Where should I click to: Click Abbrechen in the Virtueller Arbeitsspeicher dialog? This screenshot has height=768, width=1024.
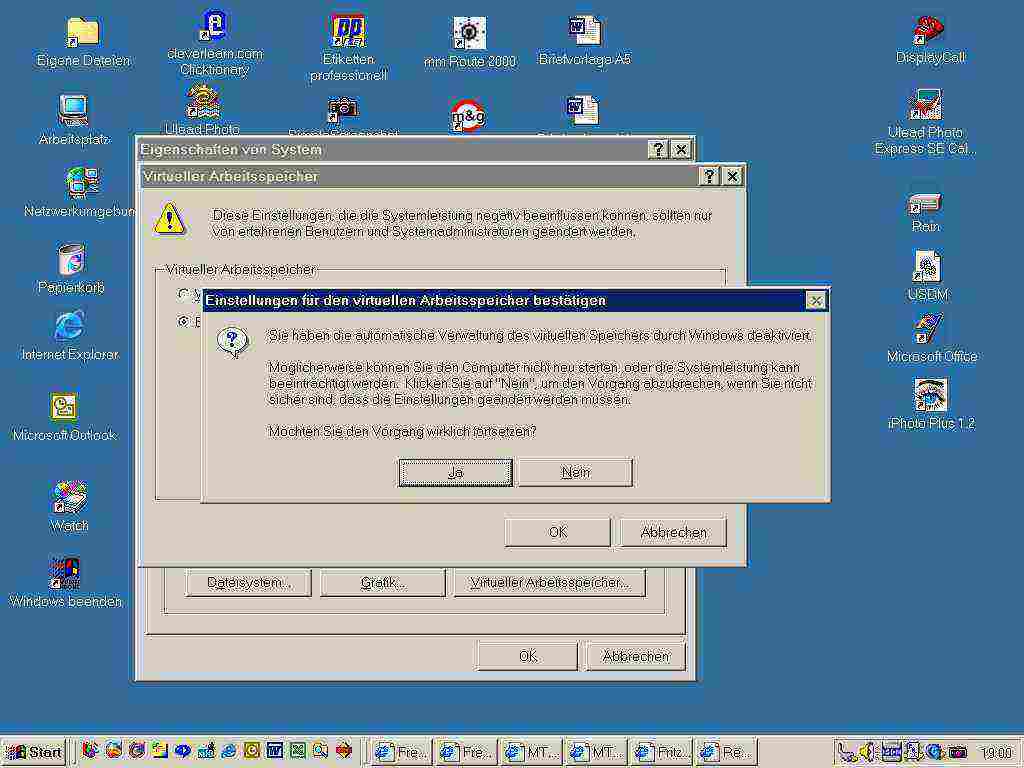point(673,532)
